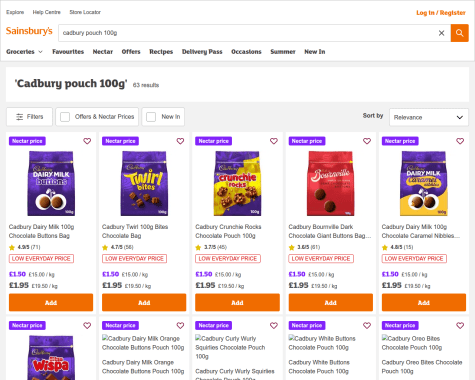Open 'Cadbury Twirl 100g Bites Chocolate Bag' title
This screenshot has height=380, width=475.
(x=135, y=231)
